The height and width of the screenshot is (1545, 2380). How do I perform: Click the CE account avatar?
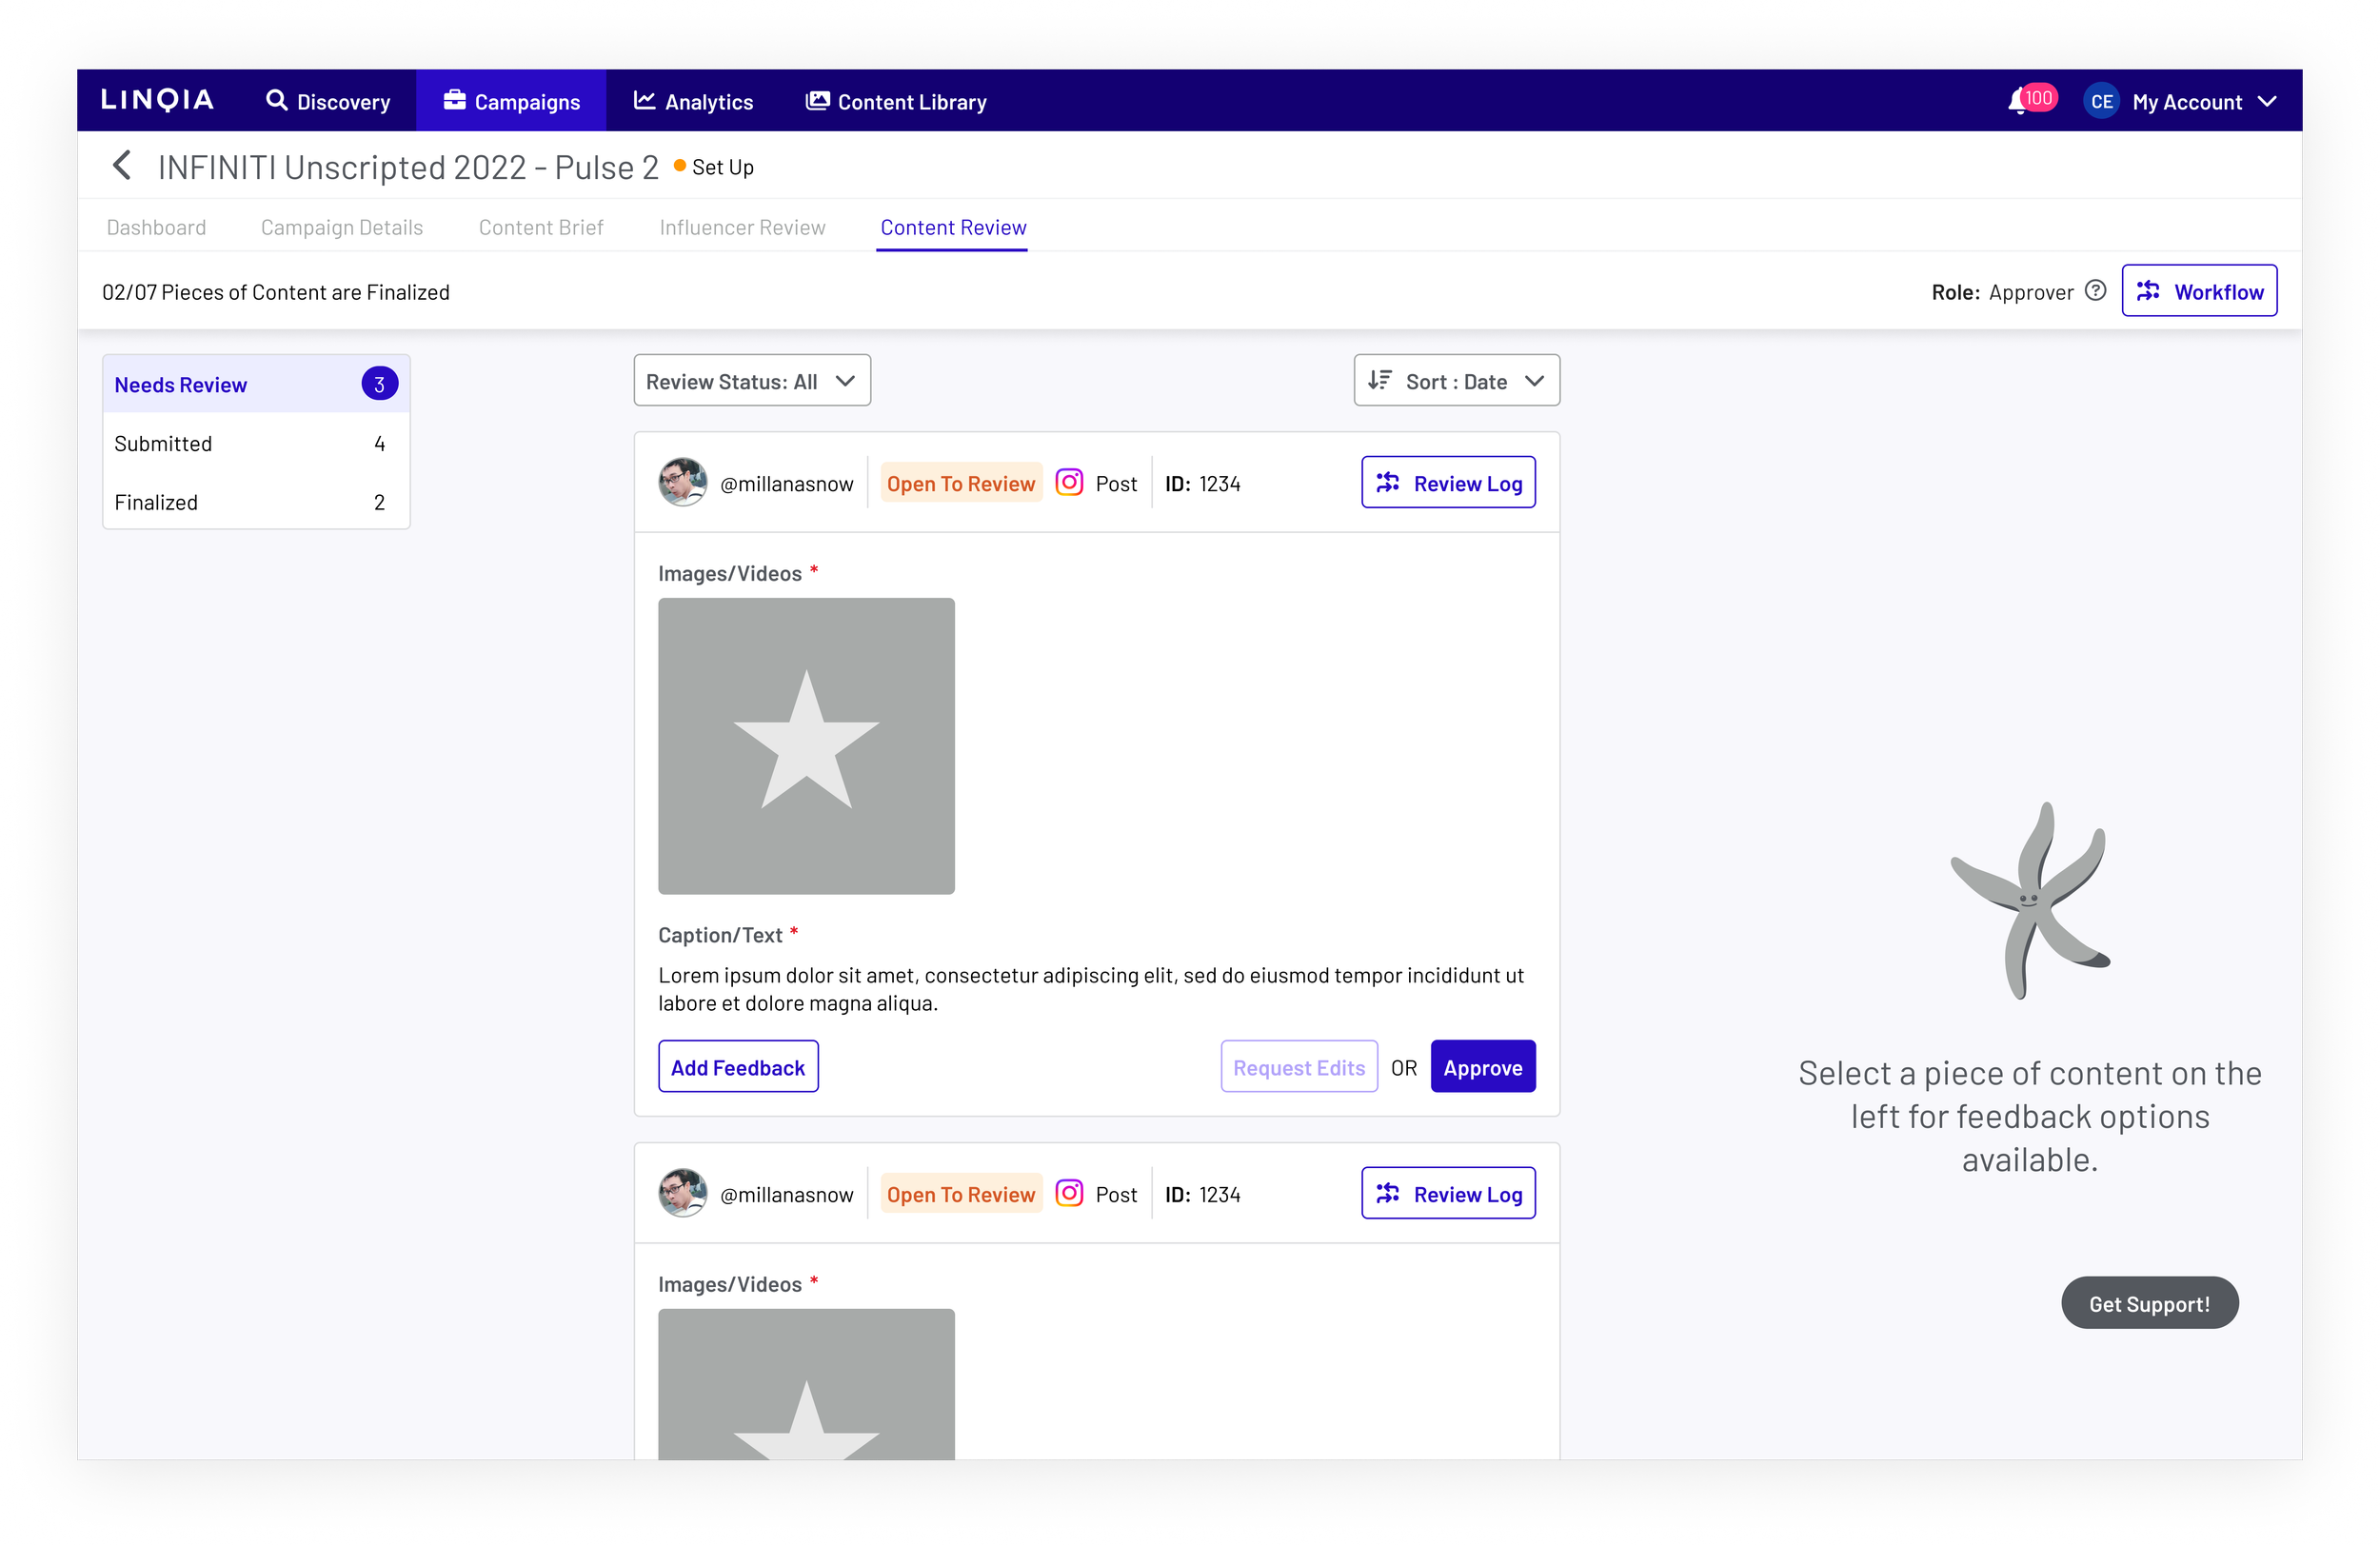pos(2101,101)
